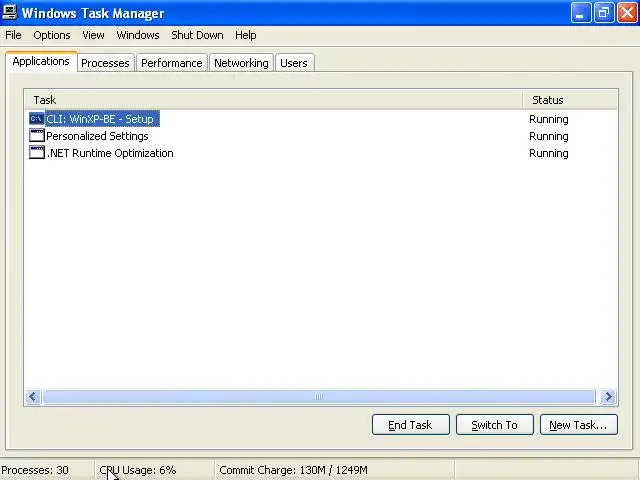
Task: Open the Help menu
Action: (x=246, y=35)
